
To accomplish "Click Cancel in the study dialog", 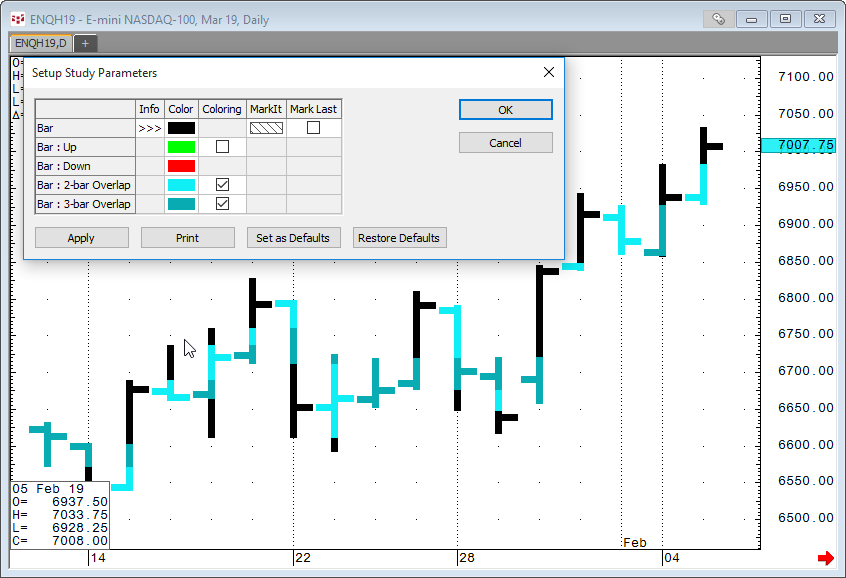I will 505,143.
